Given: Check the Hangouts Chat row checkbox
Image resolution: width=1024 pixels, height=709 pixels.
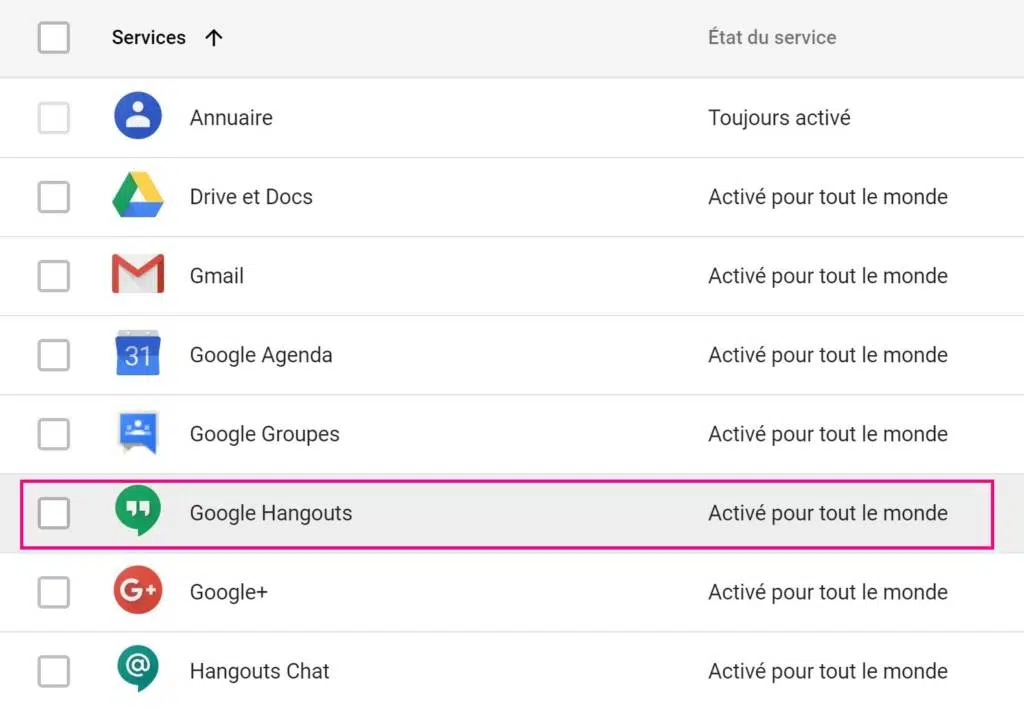Looking at the screenshot, I should [x=54, y=671].
